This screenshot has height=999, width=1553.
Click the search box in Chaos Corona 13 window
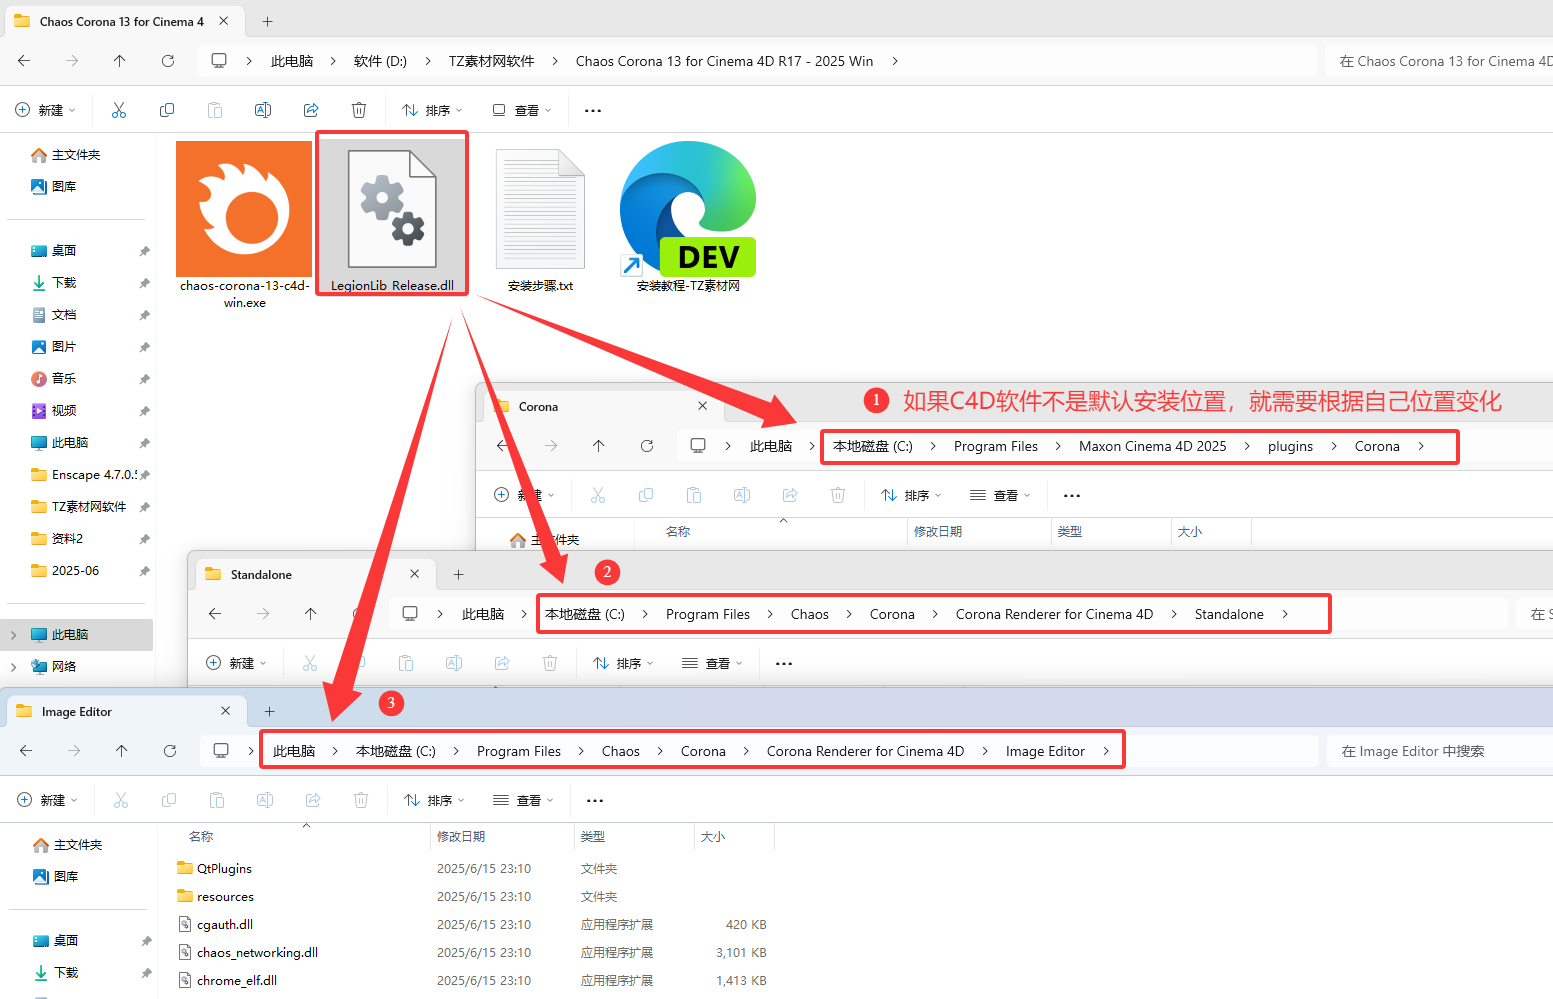pos(1440,61)
